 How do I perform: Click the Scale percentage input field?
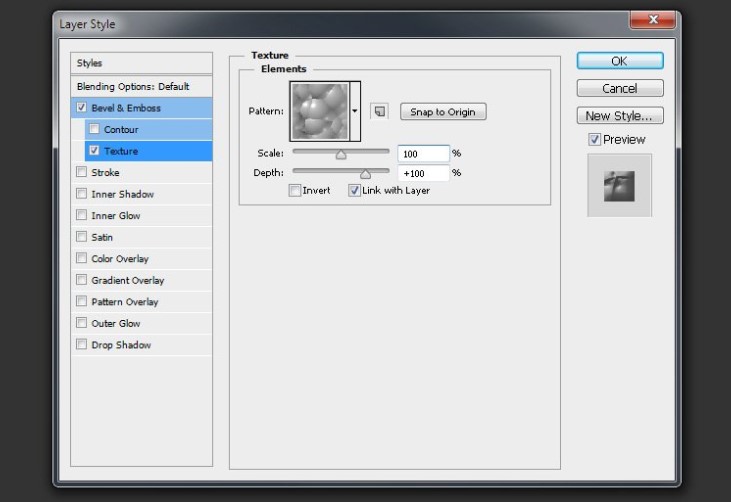point(423,154)
